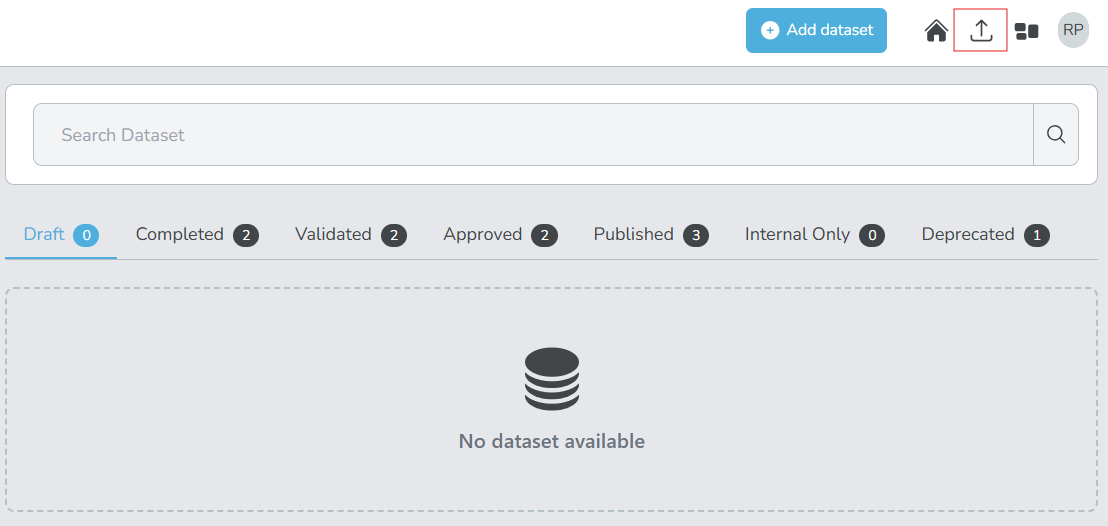Image resolution: width=1108 pixels, height=526 pixels.
Task: Click the Published count badge showing 3
Action: click(x=696, y=235)
